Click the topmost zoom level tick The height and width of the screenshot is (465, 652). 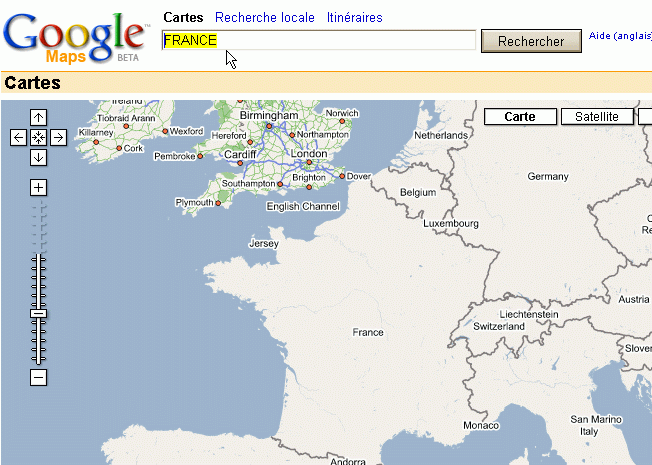[x=38, y=206]
